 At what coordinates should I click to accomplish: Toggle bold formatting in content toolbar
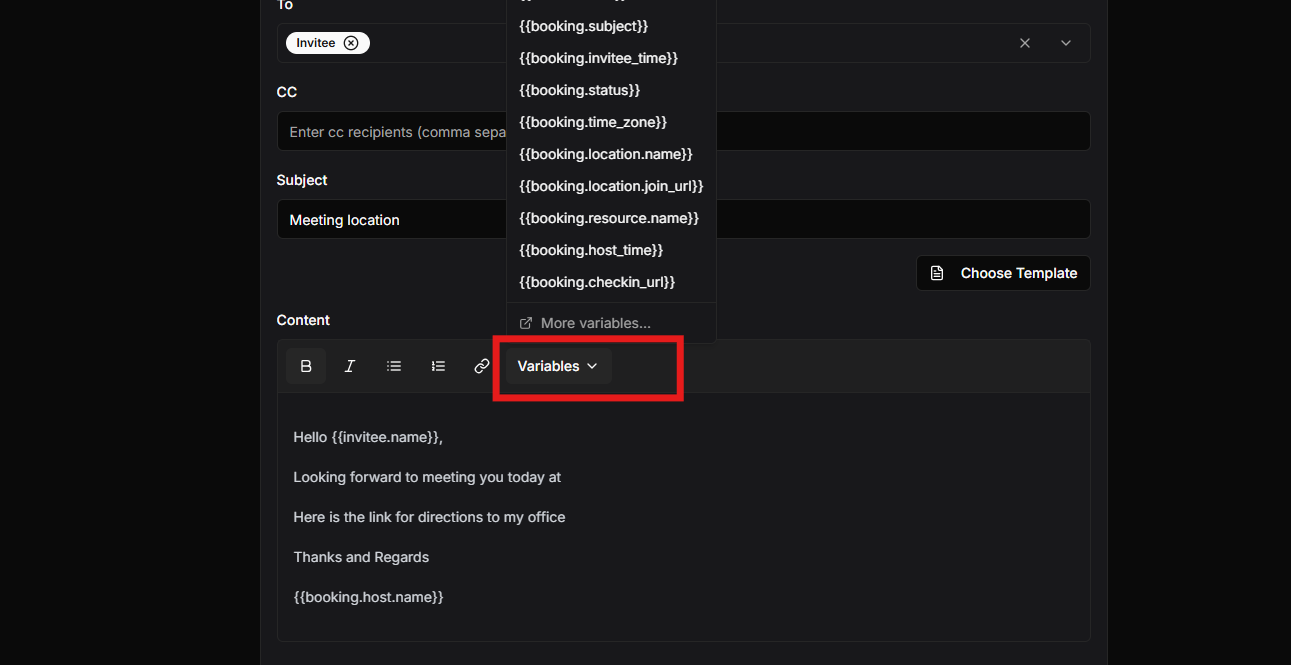click(x=306, y=366)
